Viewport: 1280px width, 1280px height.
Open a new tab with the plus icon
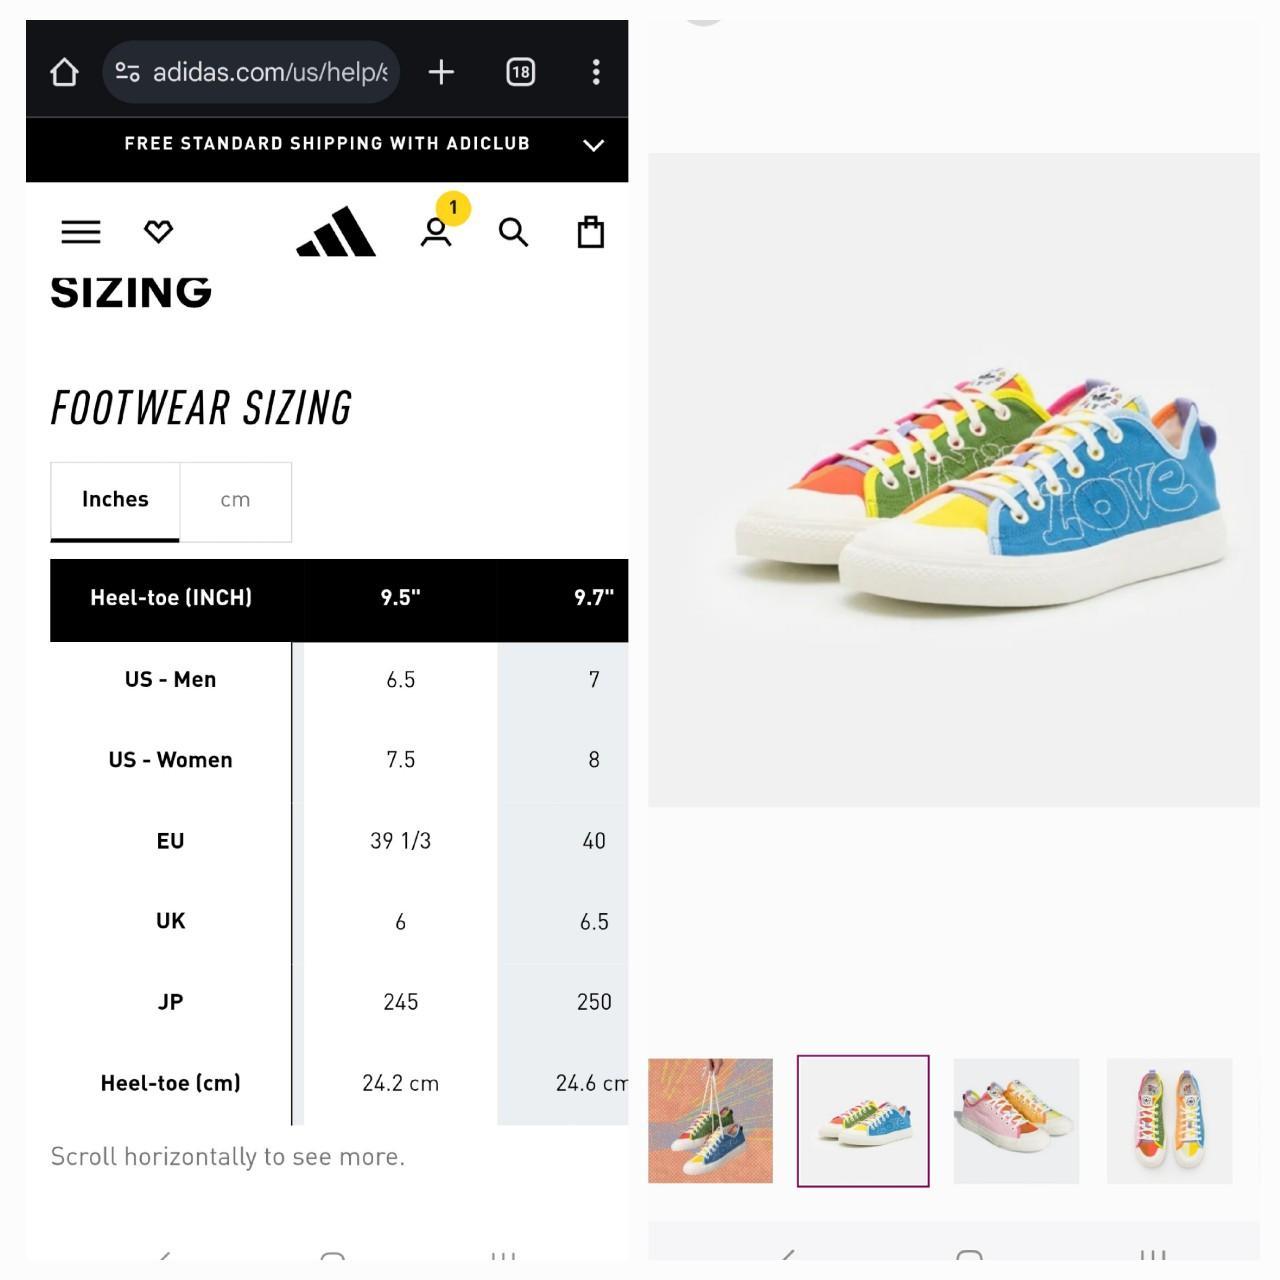441,72
